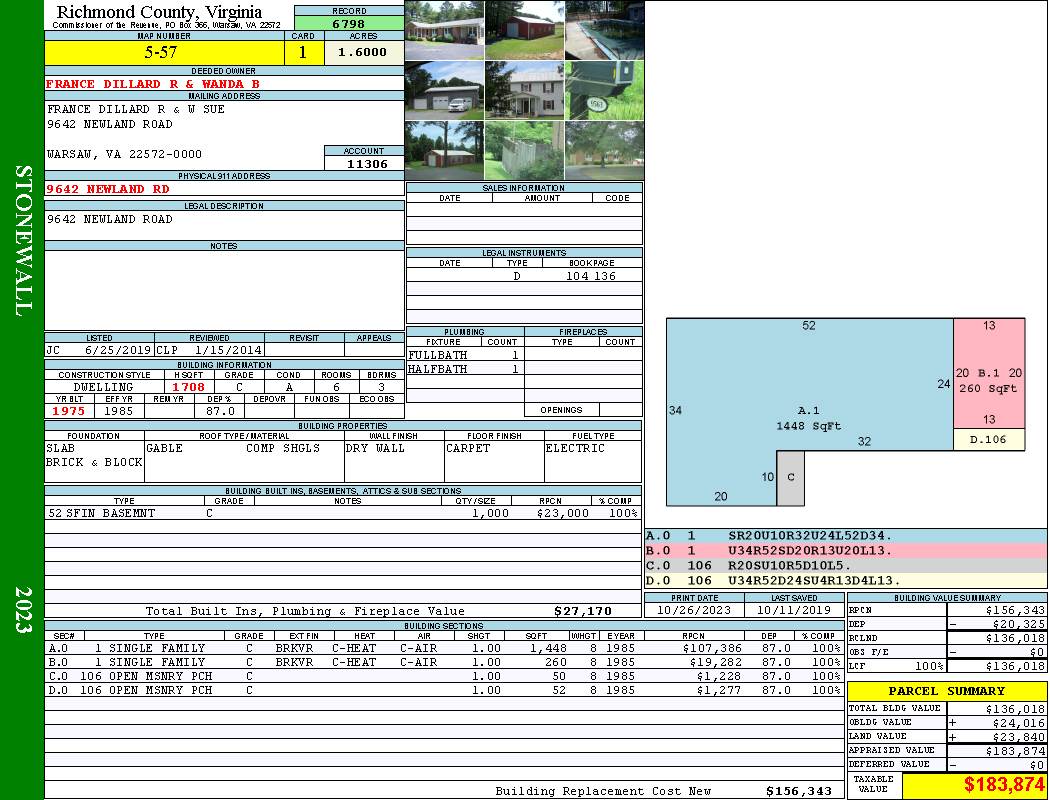This screenshot has width=1050, height=800.
Task: Open the brick ranch house photo
Action: pos(444,30)
